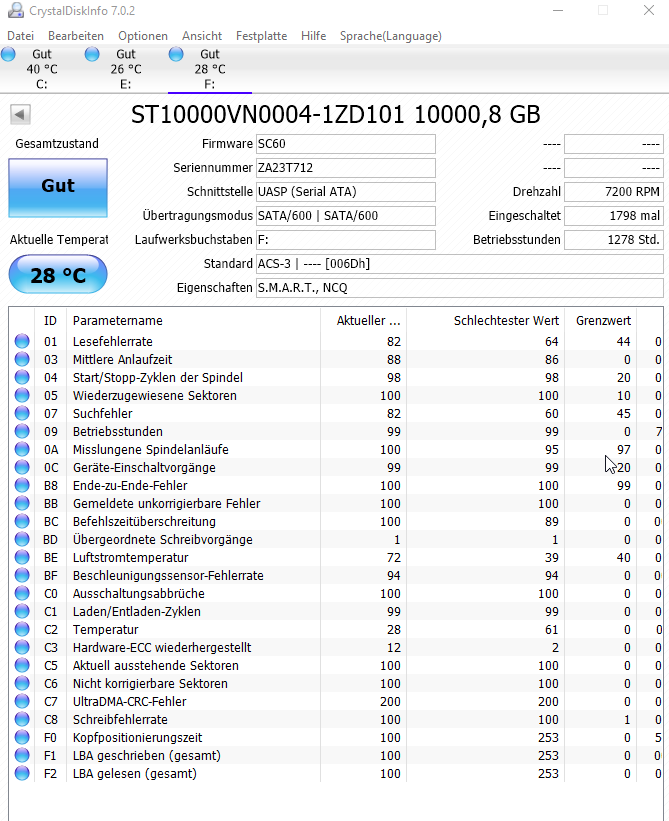
Task: Open the Bearbeiten menu
Action: (76, 36)
